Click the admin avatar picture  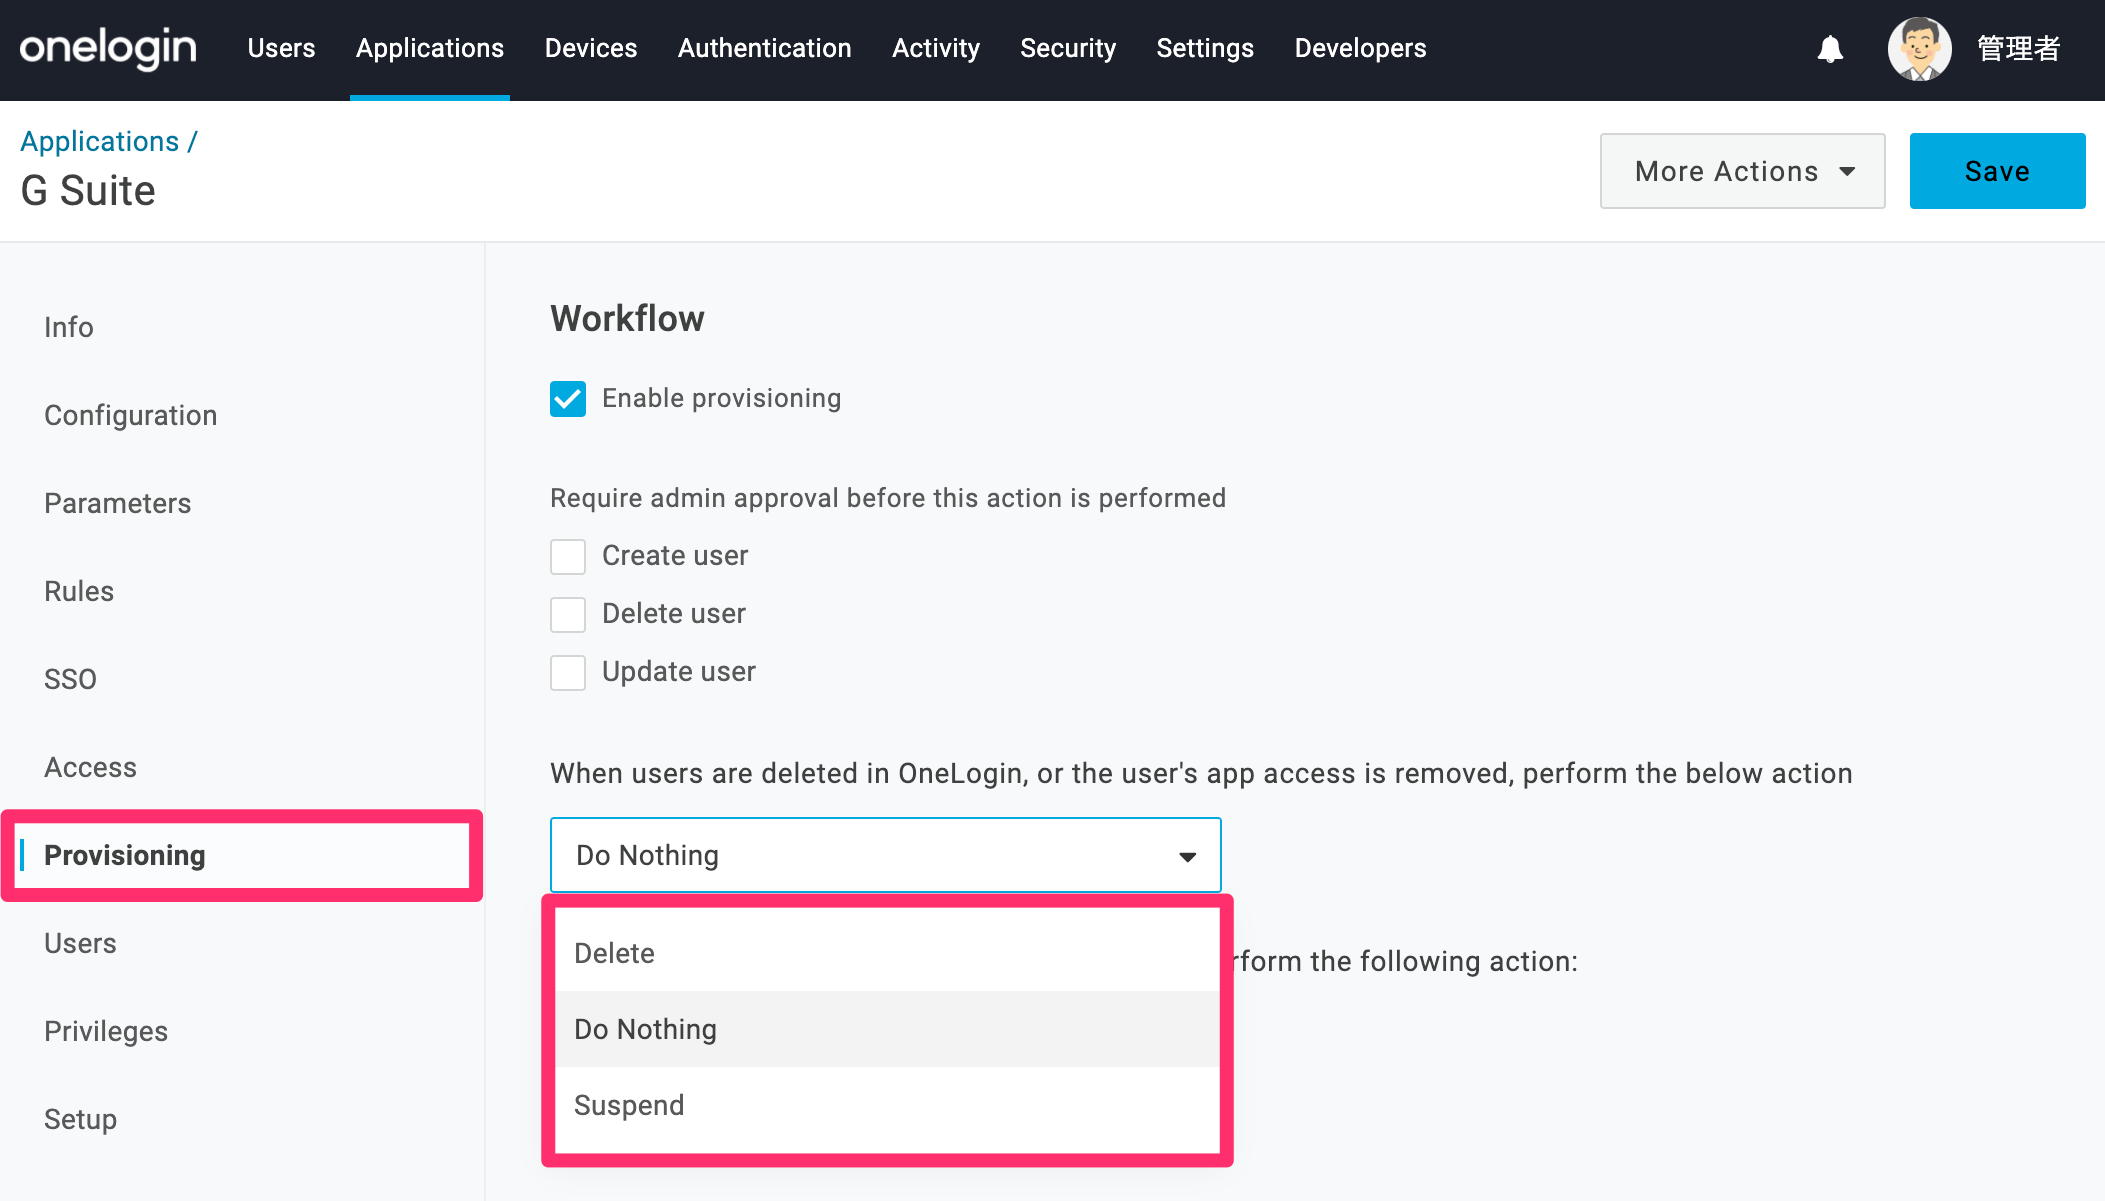click(x=1919, y=49)
